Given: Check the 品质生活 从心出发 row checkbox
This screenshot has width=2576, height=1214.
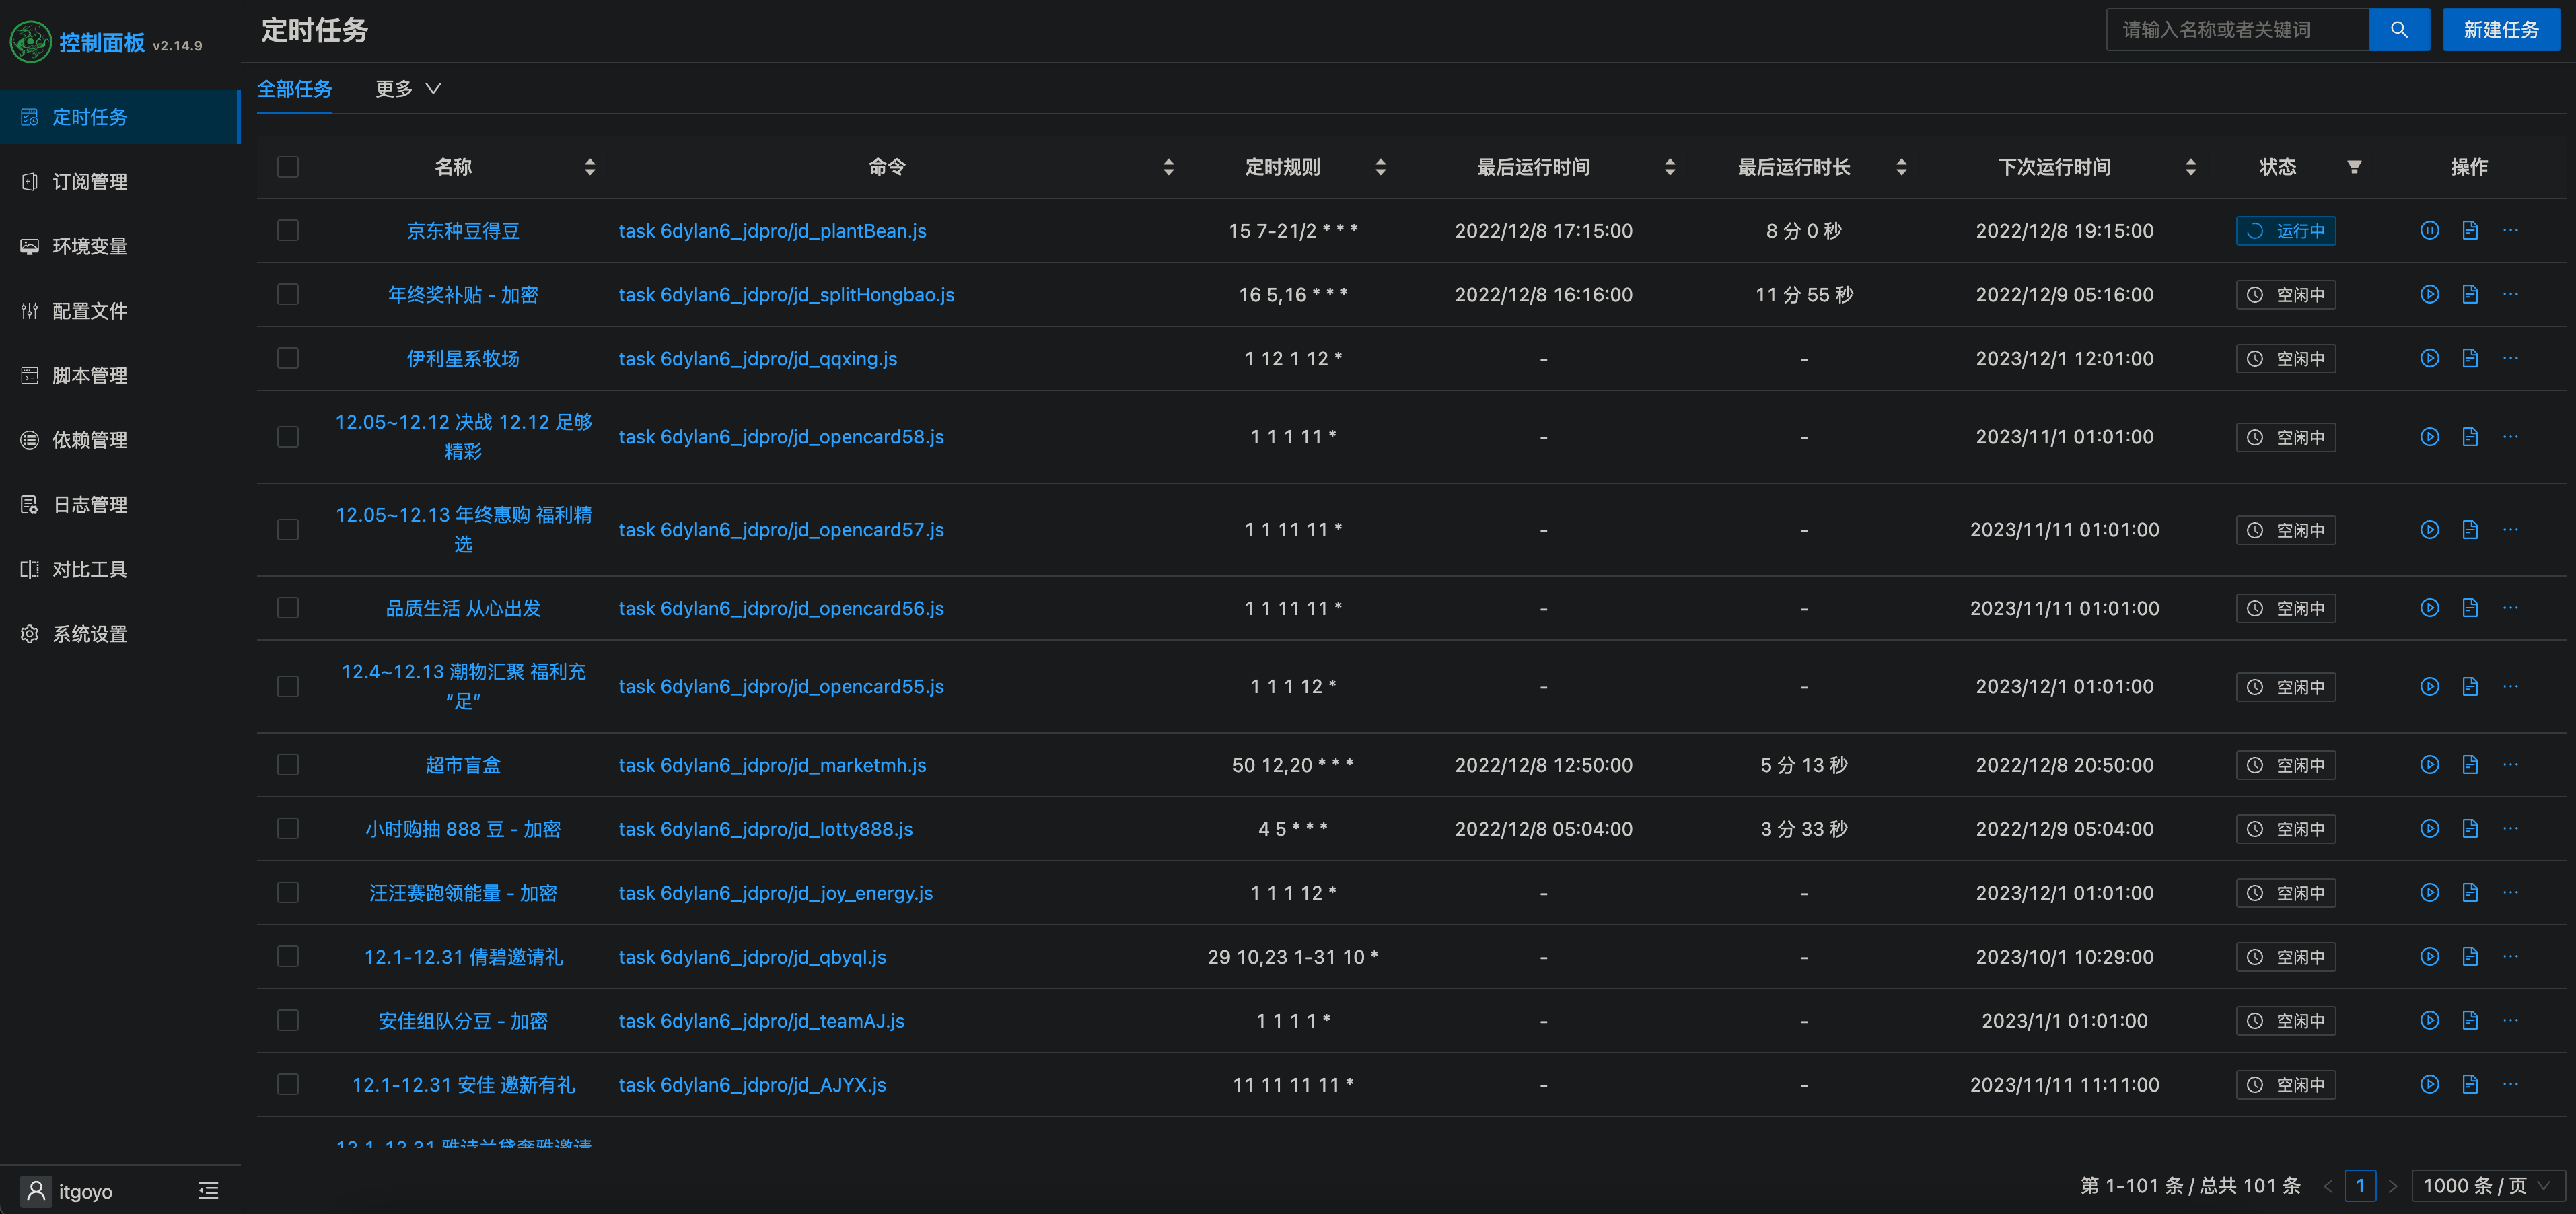Looking at the screenshot, I should click(288, 608).
